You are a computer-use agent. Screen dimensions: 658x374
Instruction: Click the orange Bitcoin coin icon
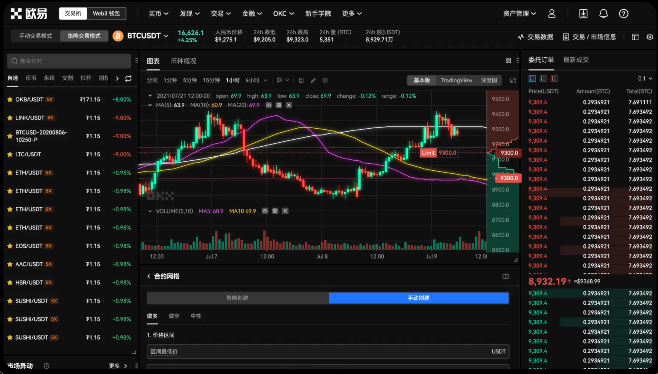pos(118,36)
